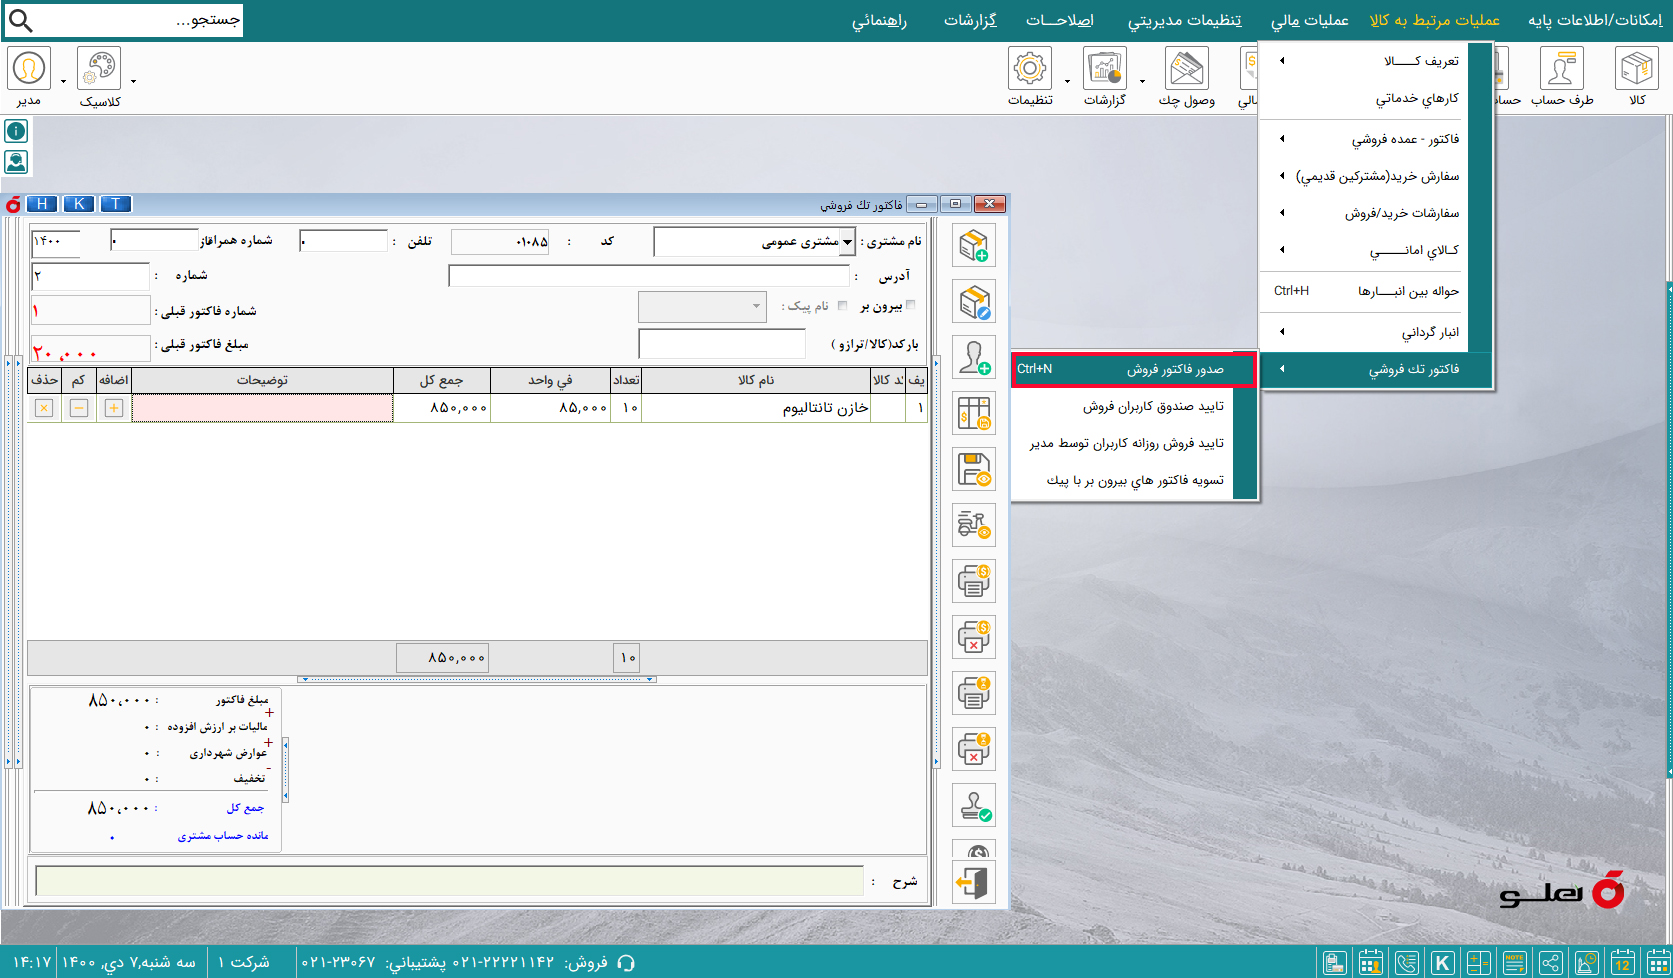Click the T button on invoice title bar

tap(116, 204)
